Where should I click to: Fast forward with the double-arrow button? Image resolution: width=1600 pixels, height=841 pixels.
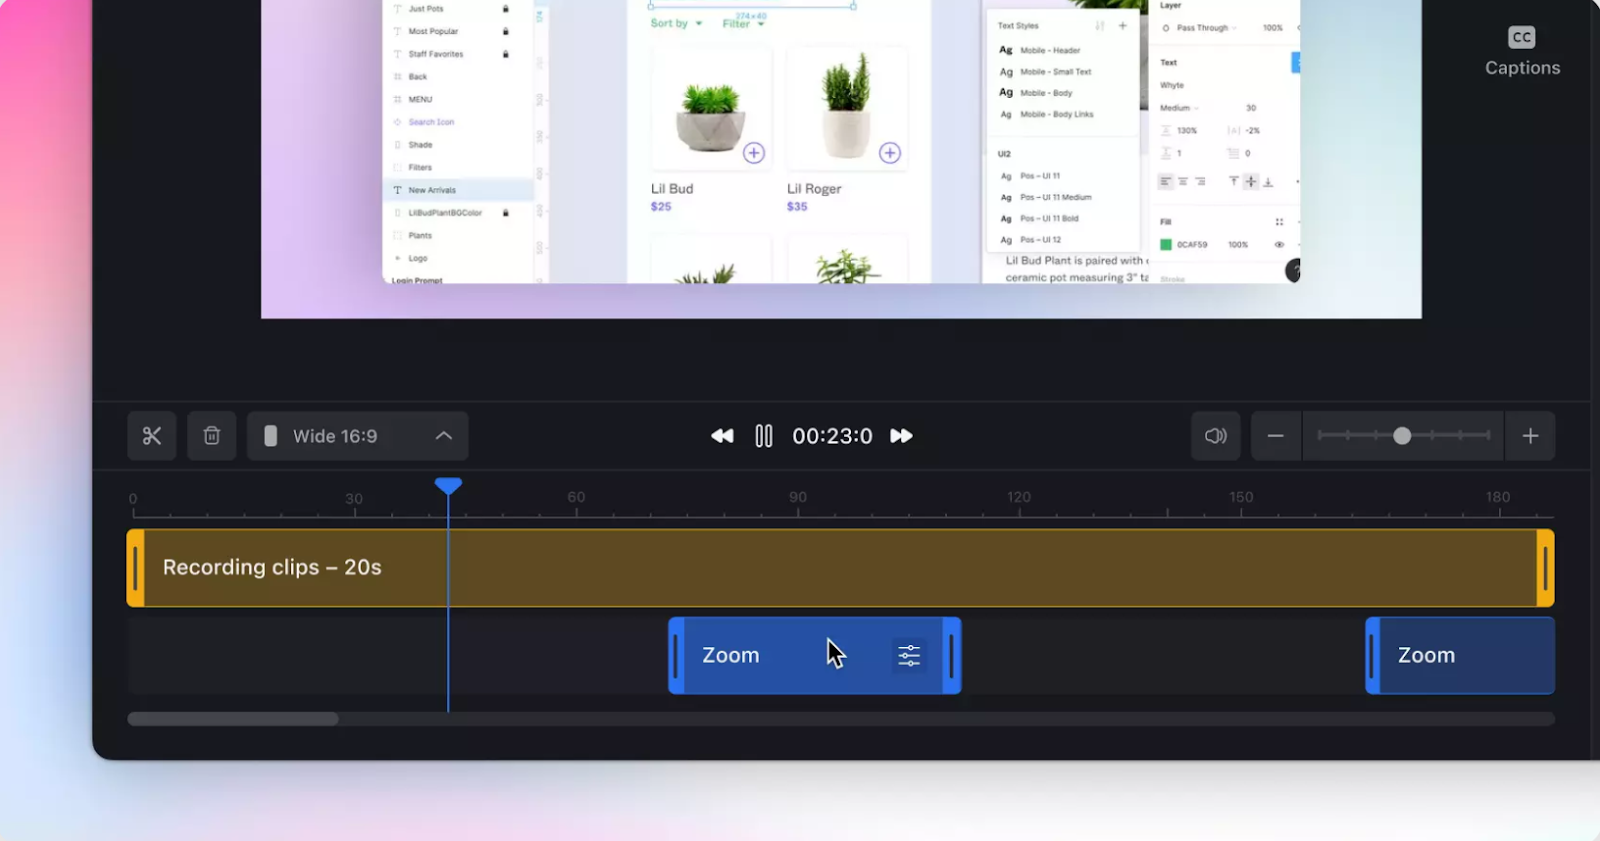pos(901,436)
